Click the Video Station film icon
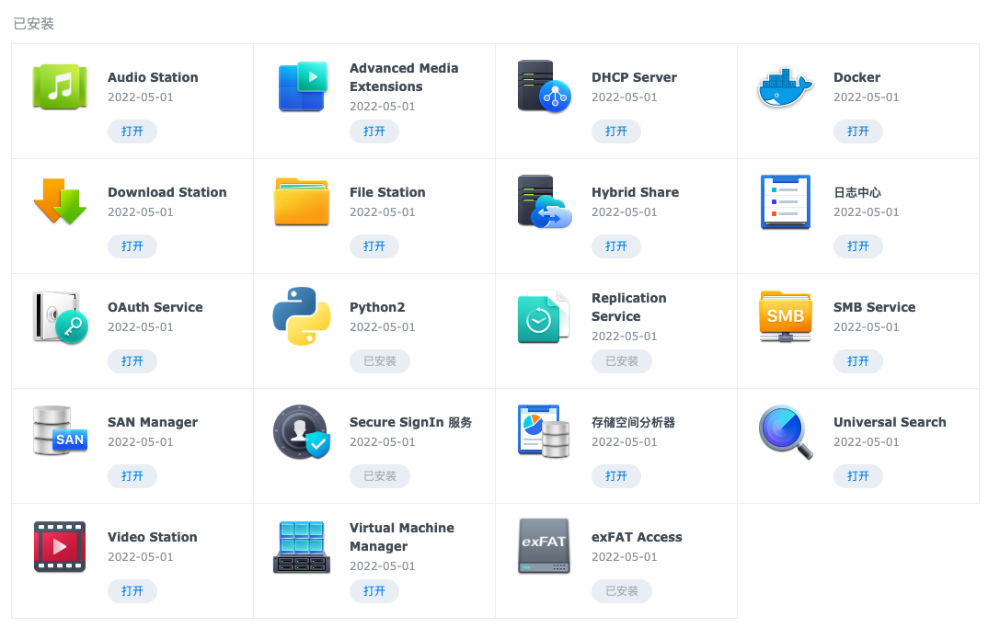The height and width of the screenshot is (628, 1000). (60, 546)
